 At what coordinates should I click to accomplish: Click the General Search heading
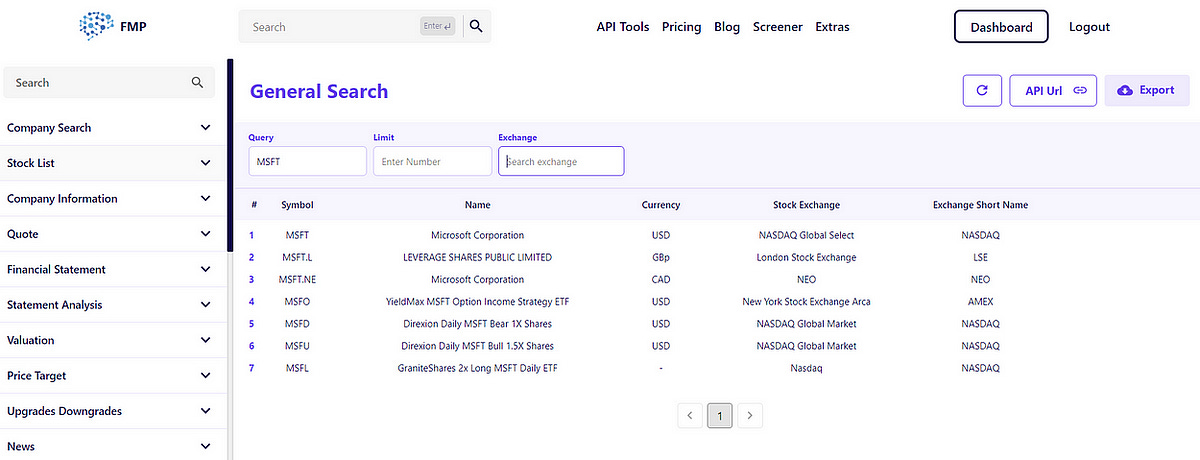pos(319,91)
